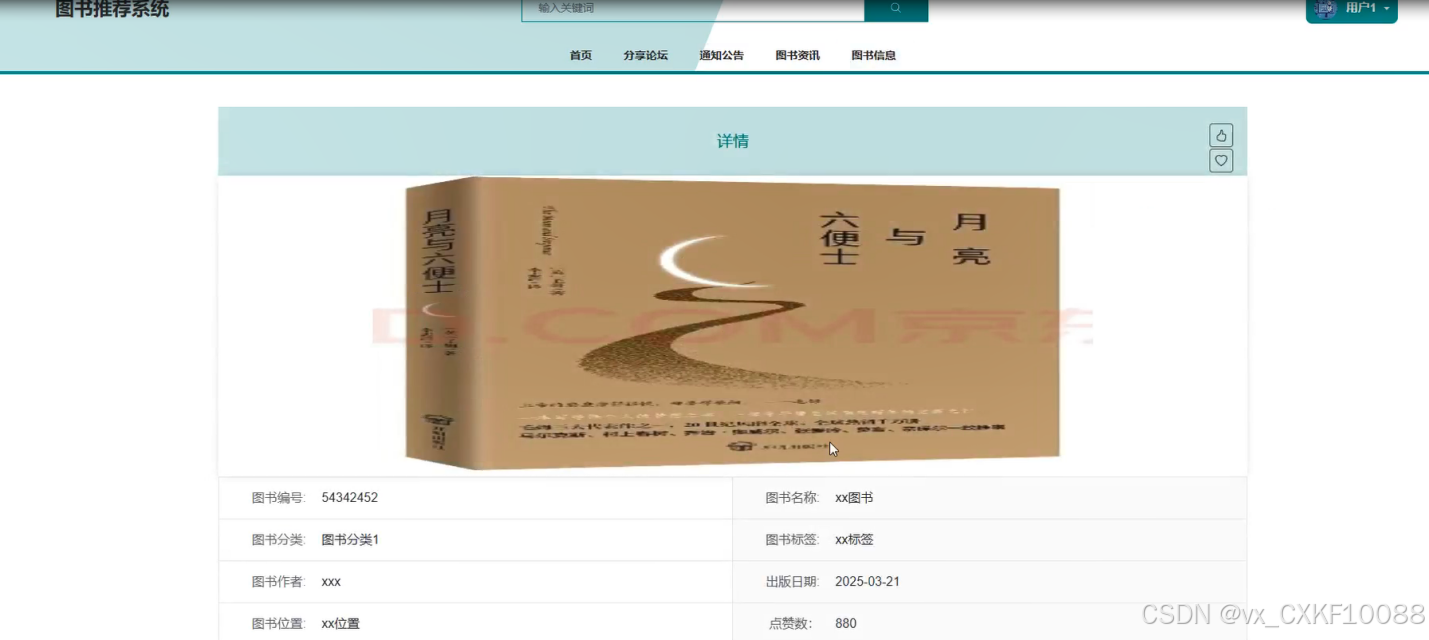The height and width of the screenshot is (640, 1429).
Task: Click the xx标签 tag value
Action: [x=854, y=540]
